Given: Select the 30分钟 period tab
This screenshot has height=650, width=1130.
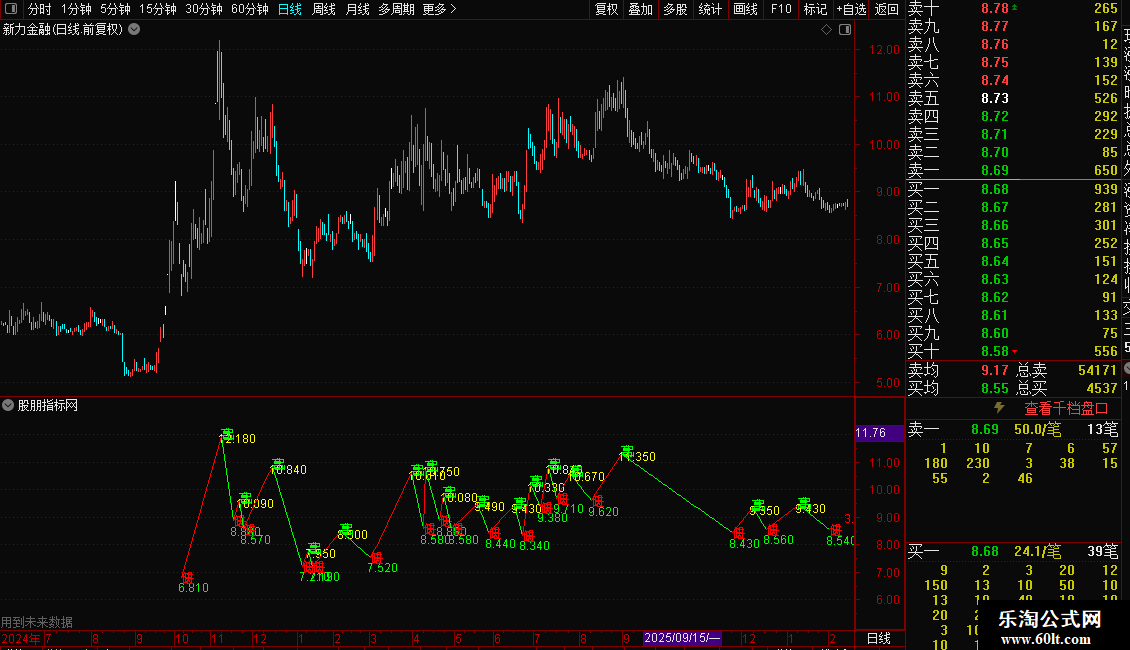Looking at the screenshot, I should pyautogui.click(x=204, y=9).
